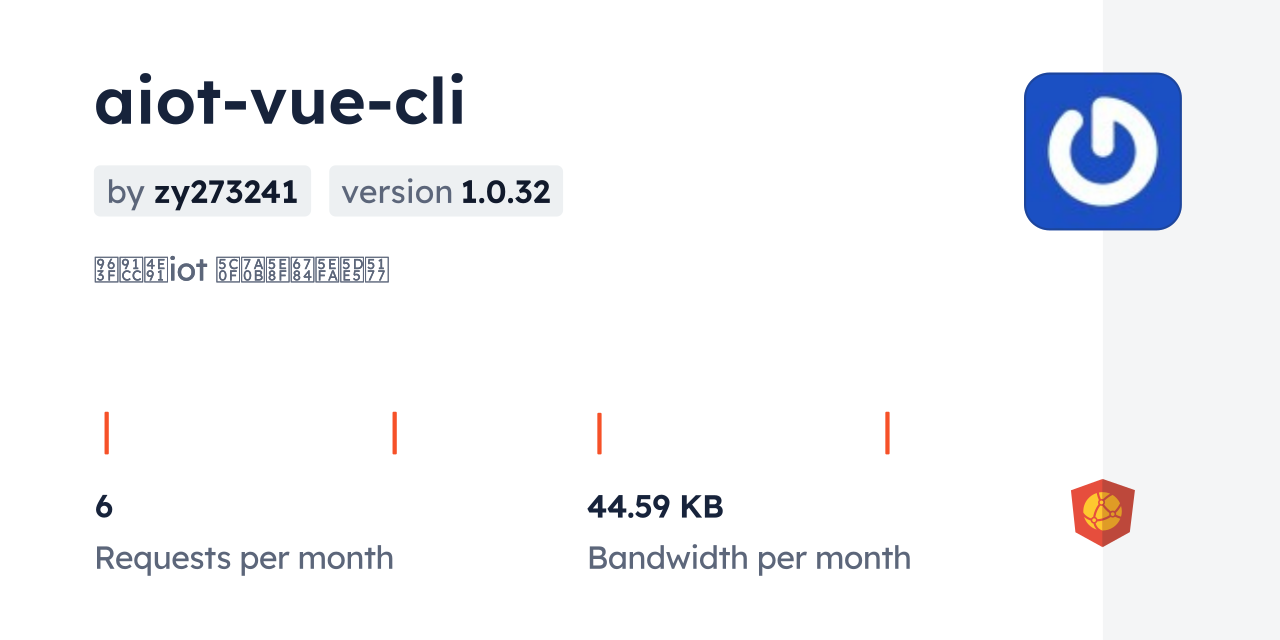
Task: Select the version number 1.0.32
Action: [505, 192]
